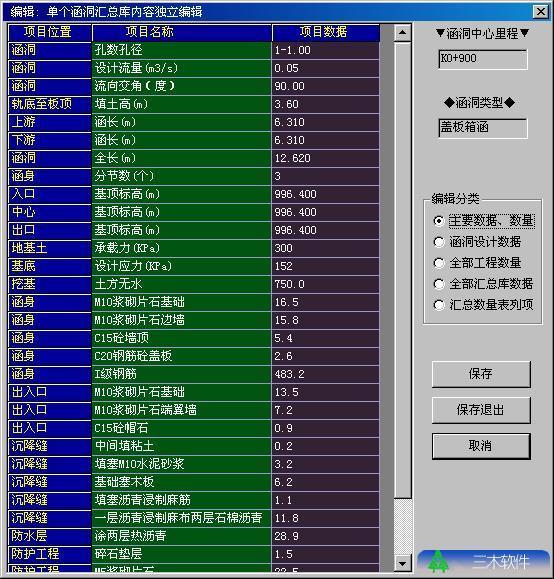This screenshot has width=554, height=579.
Task: Click the 保存 button
Action: pos(481,374)
